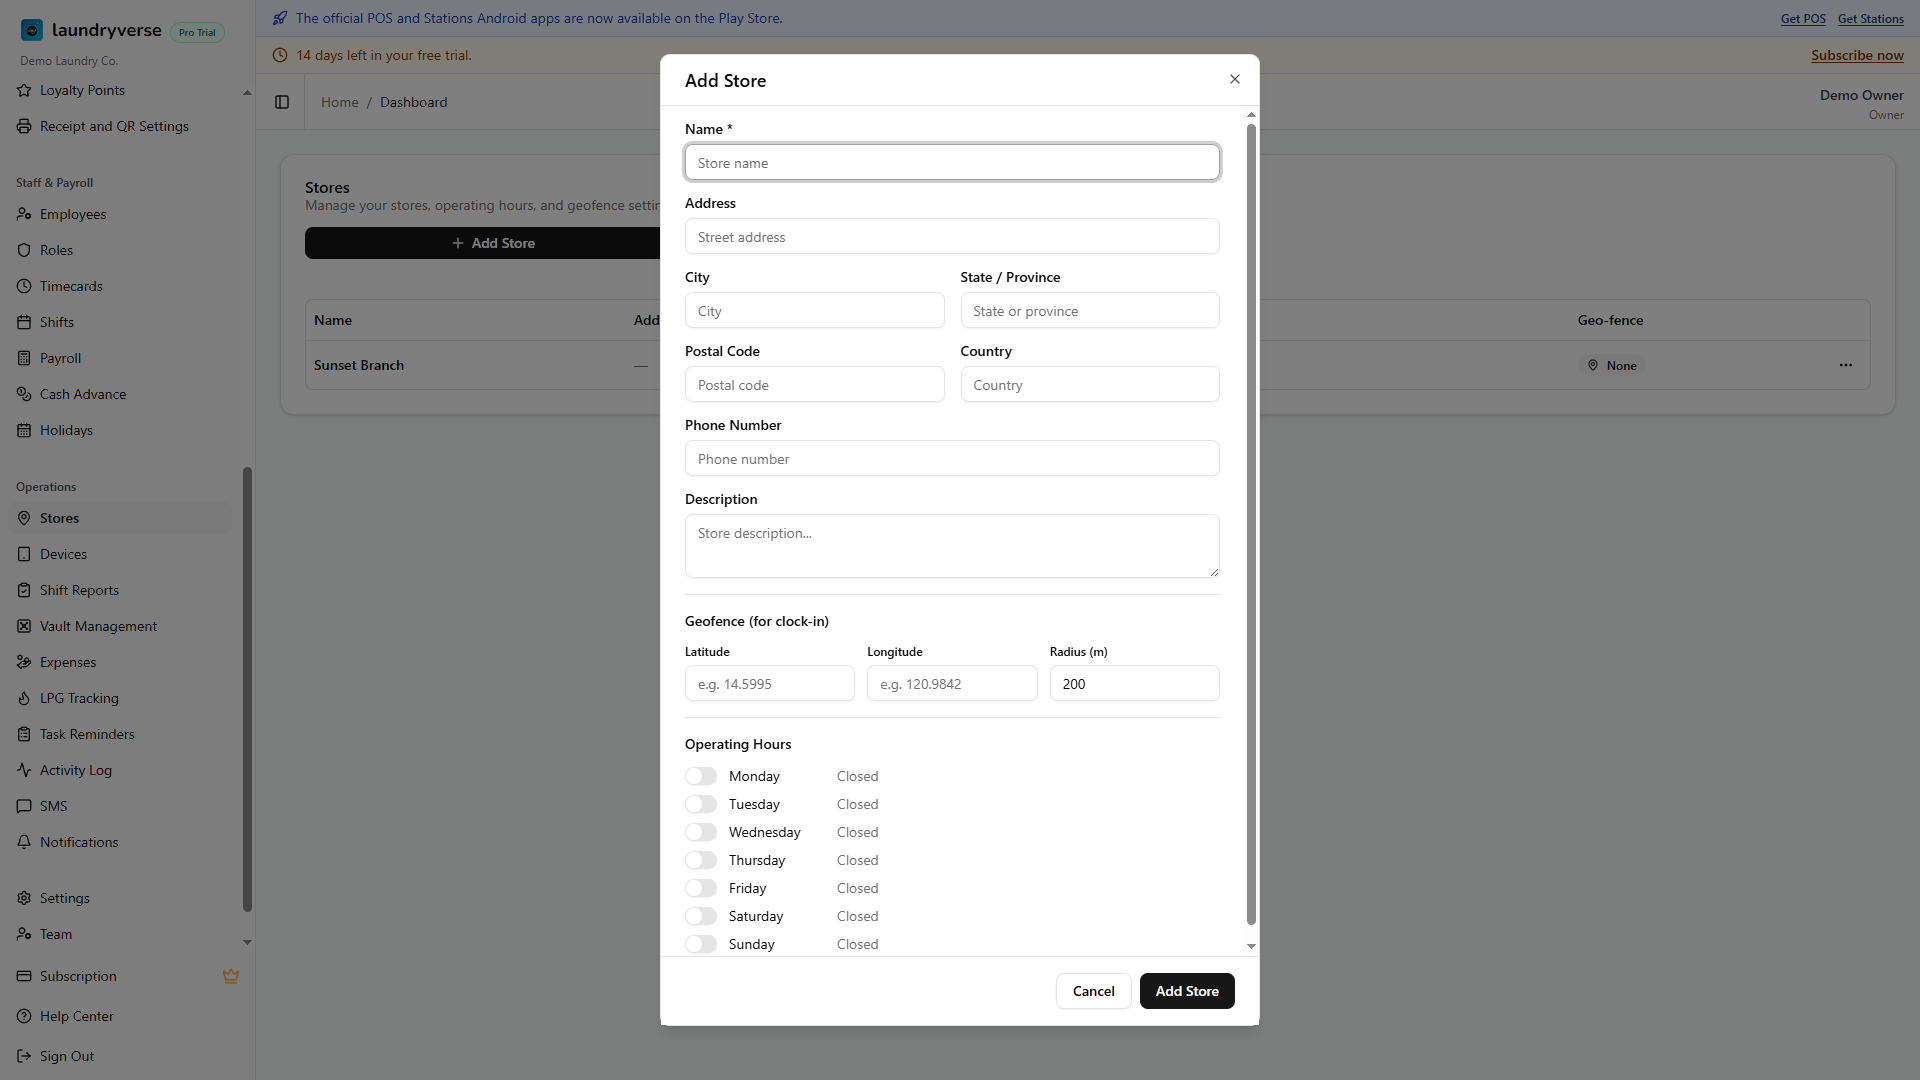Click the Get POS link

[1803, 18]
